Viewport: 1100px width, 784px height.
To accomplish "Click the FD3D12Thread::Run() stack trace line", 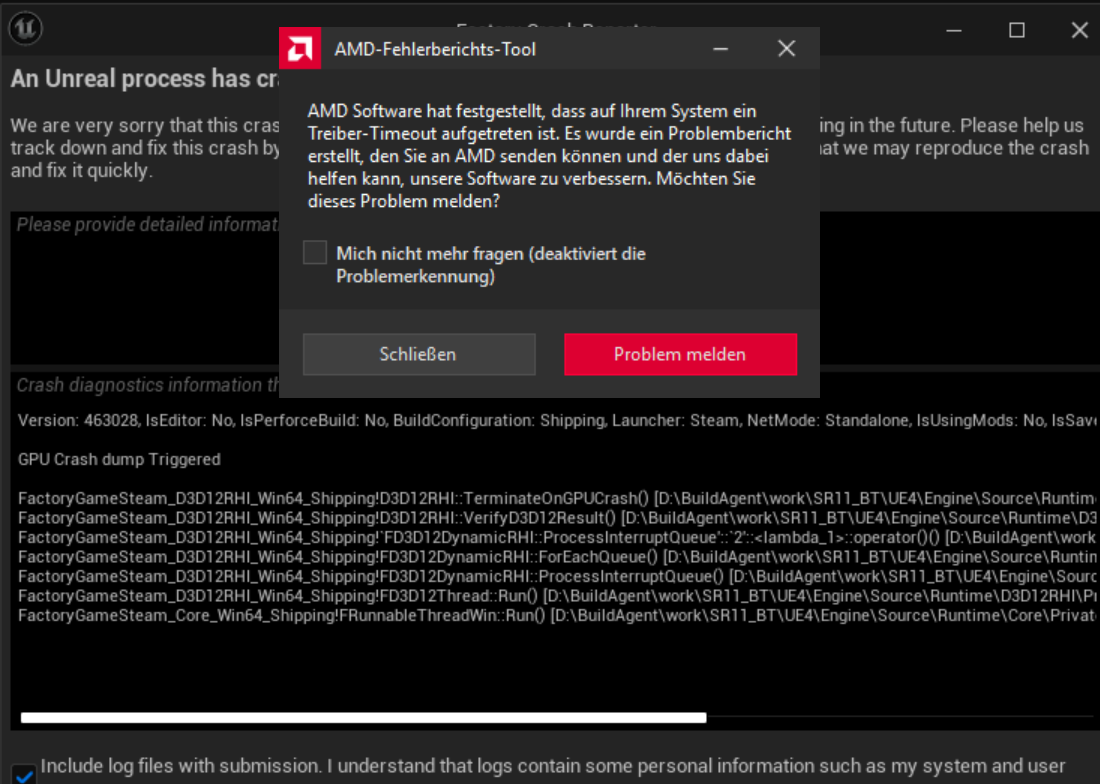I will [557, 596].
